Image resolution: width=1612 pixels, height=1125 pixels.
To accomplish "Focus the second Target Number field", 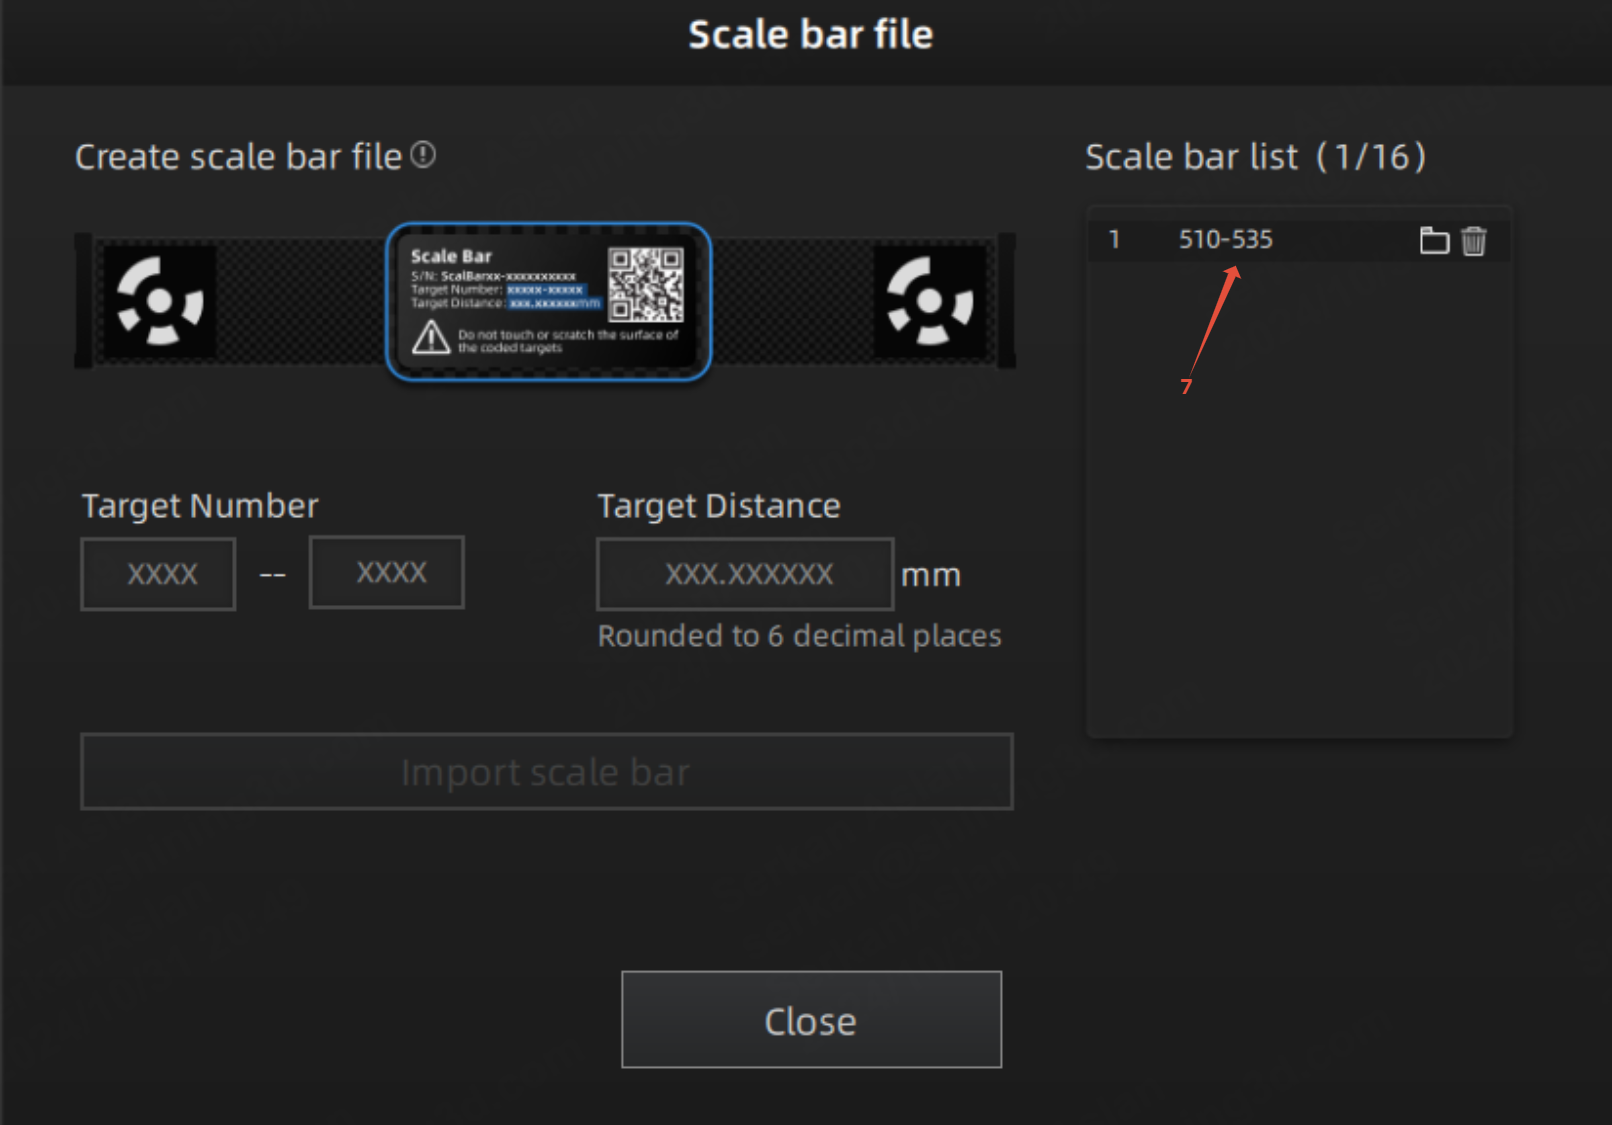I will pos(387,572).
